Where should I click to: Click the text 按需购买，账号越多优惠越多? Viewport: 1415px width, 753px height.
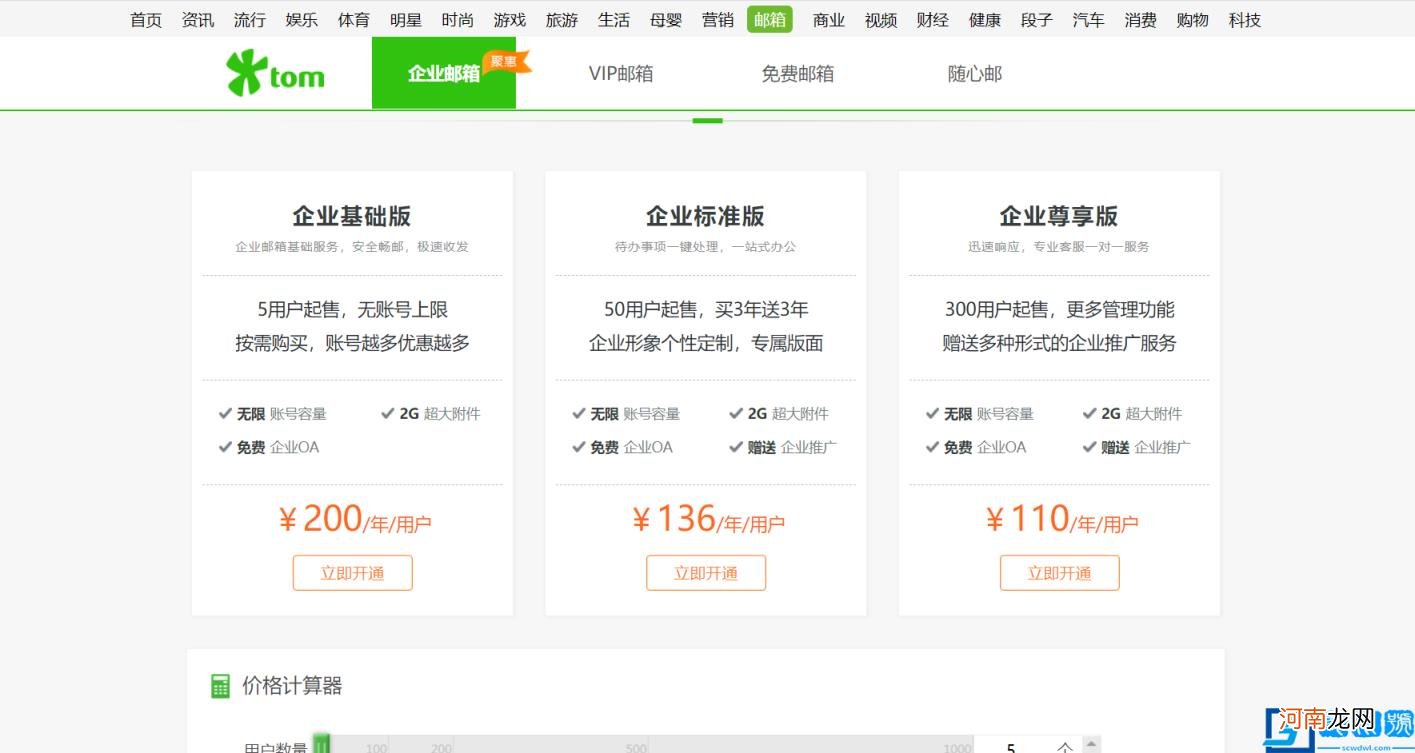point(352,343)
